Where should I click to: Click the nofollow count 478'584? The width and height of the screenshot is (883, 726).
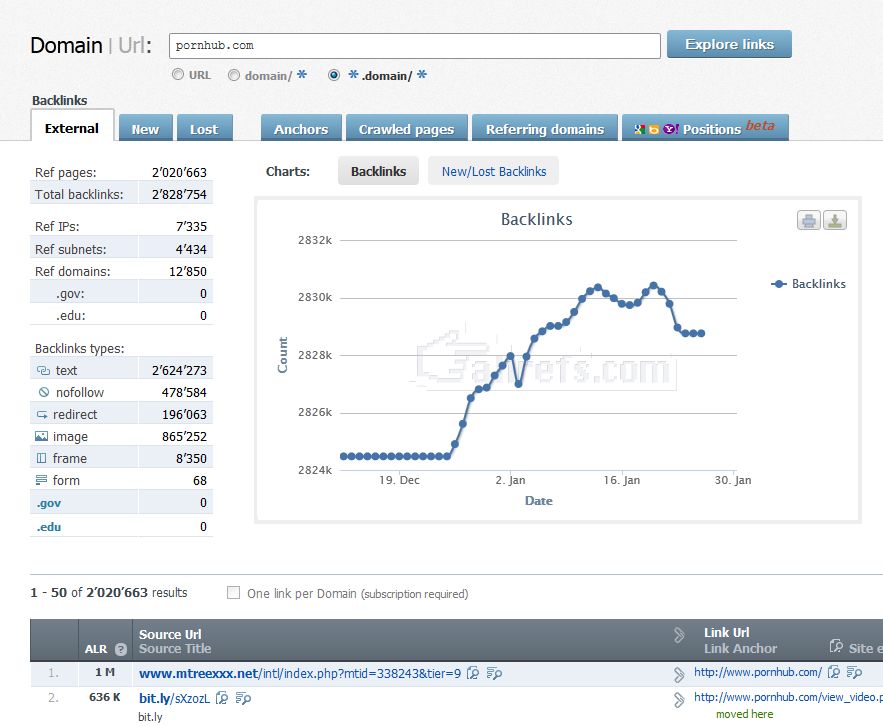point(184,392)
